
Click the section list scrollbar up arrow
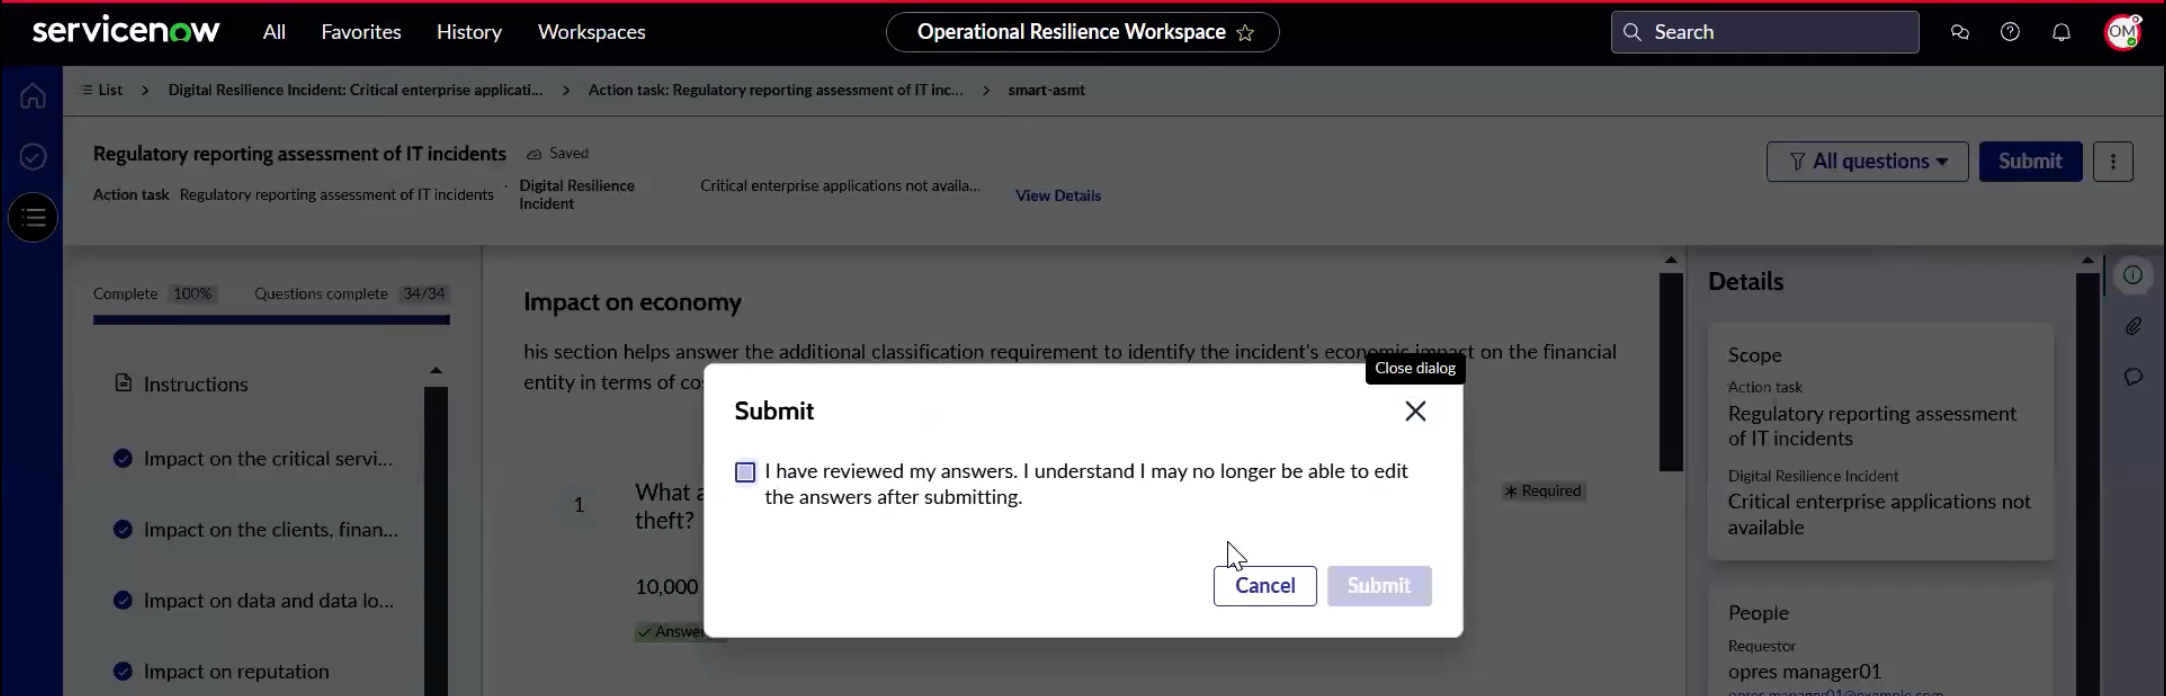436,371
